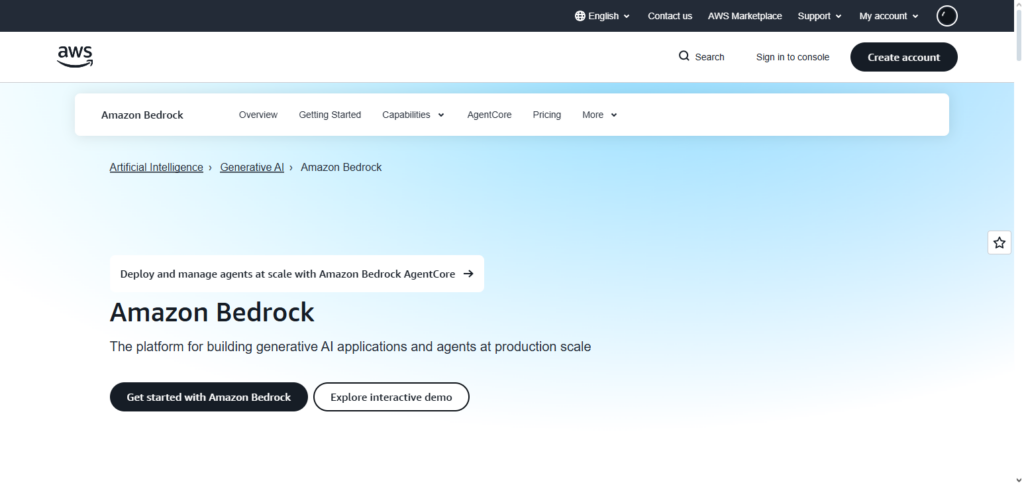Click Sign in to console
This screenshot has height=485, width=1024.
(792, 57)
